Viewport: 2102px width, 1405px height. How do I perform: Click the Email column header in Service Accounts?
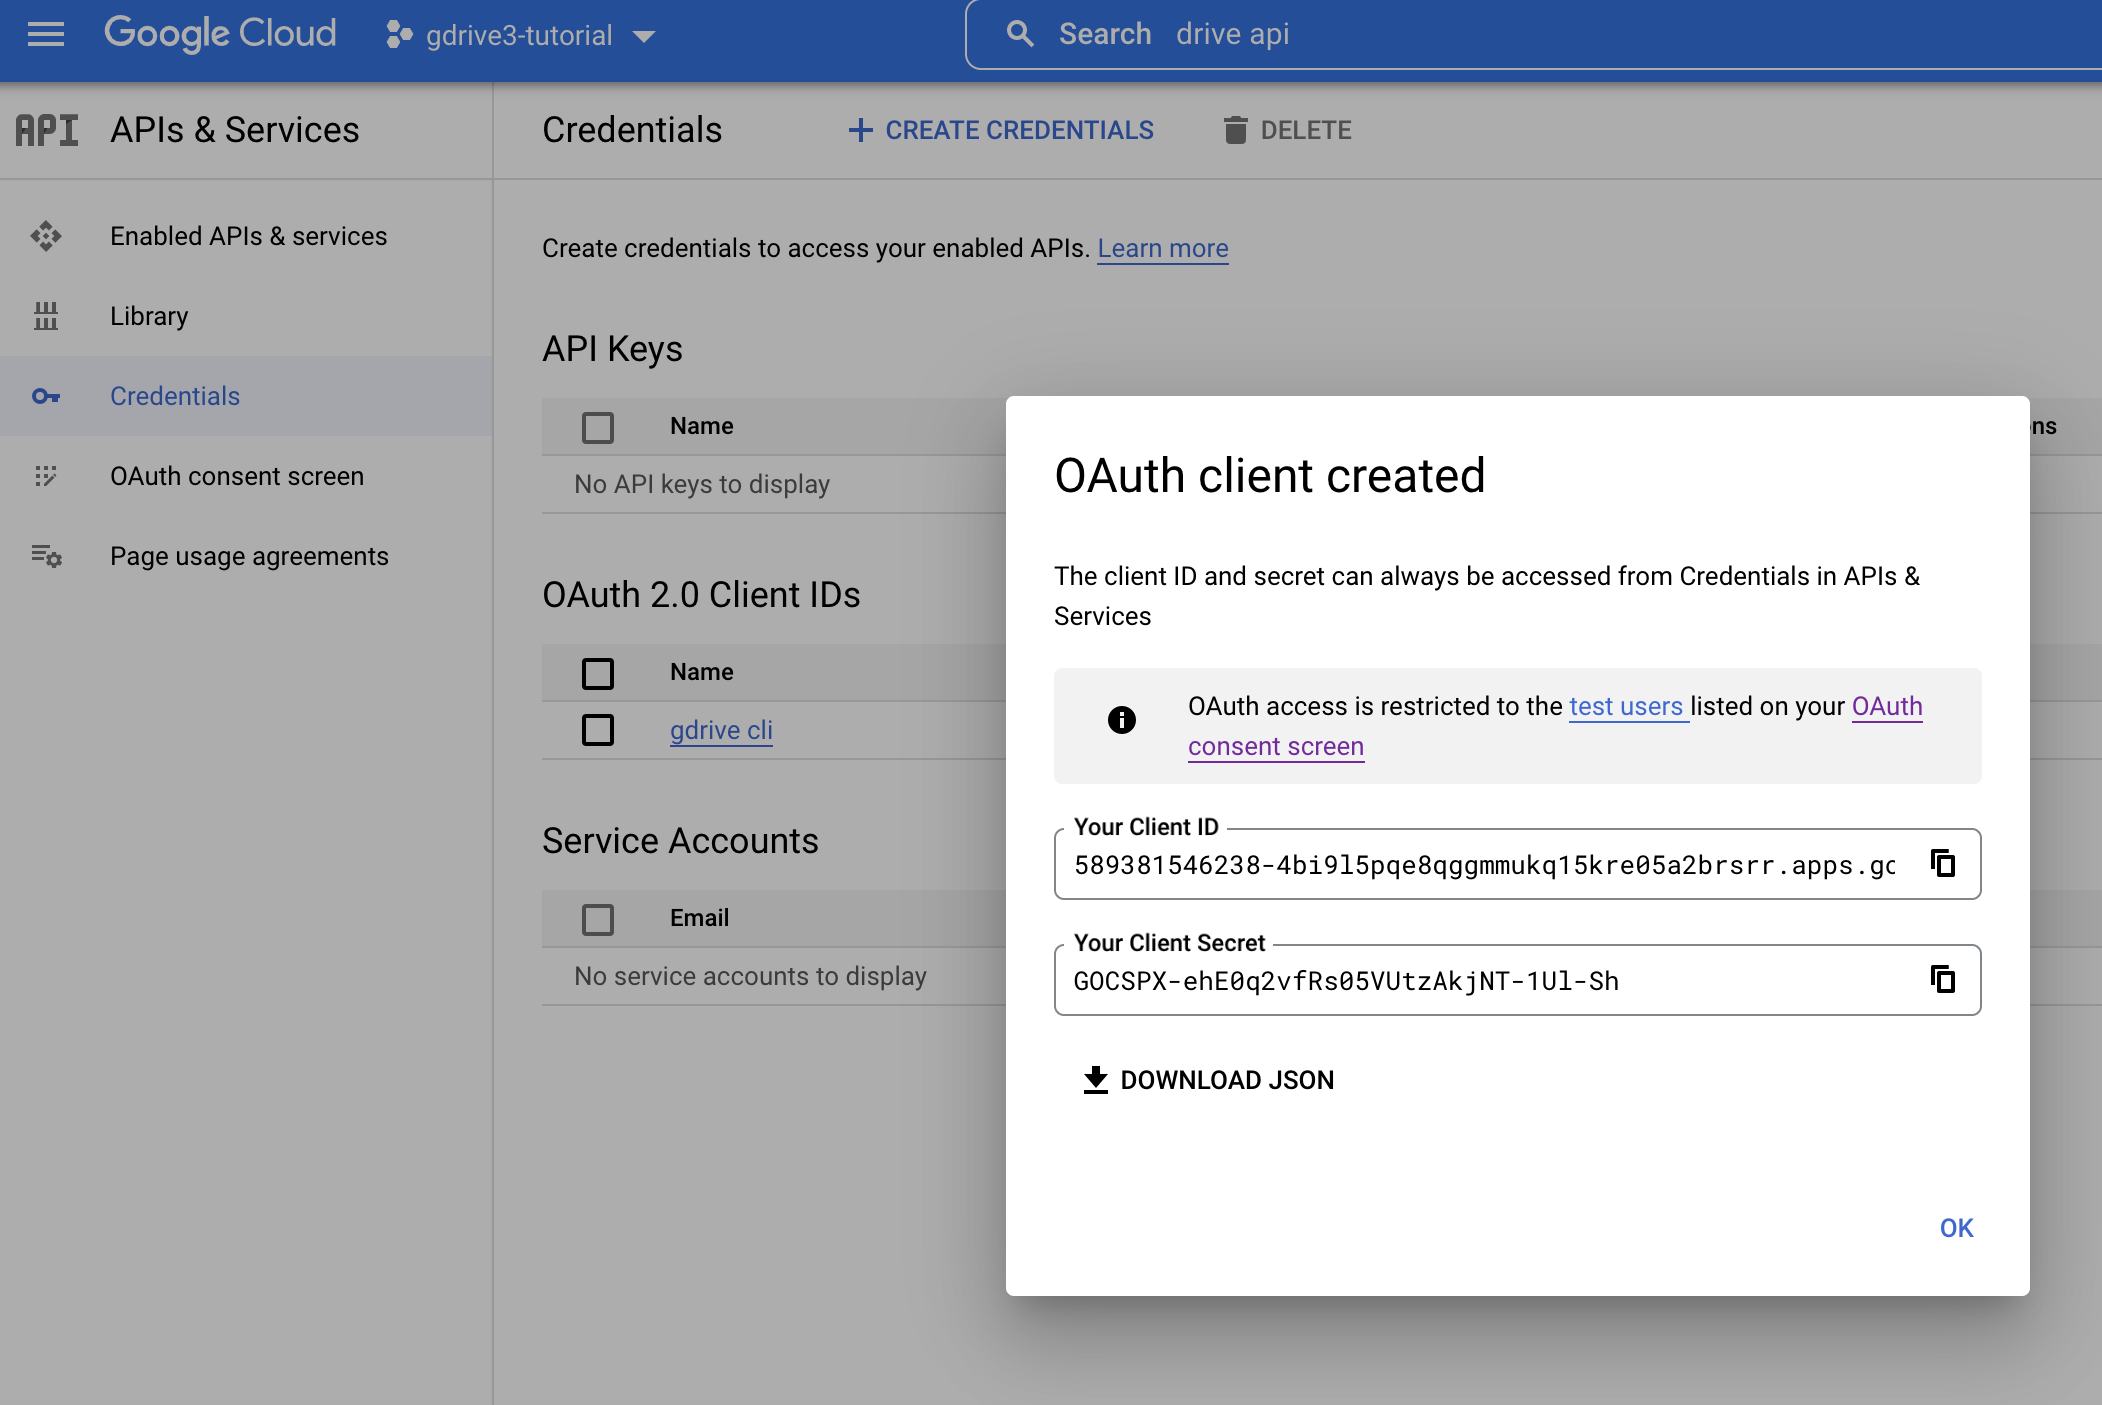coord(699,918)
